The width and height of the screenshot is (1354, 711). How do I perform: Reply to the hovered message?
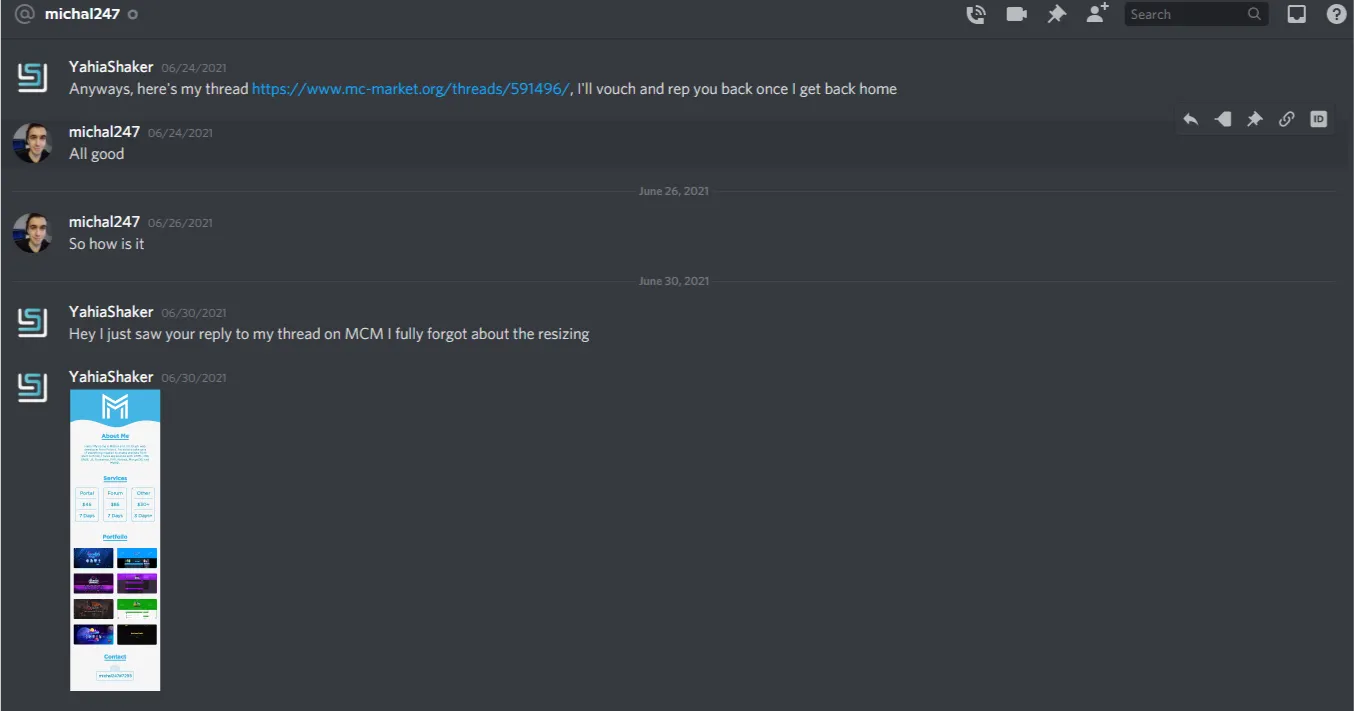[x=1191, y=119]
